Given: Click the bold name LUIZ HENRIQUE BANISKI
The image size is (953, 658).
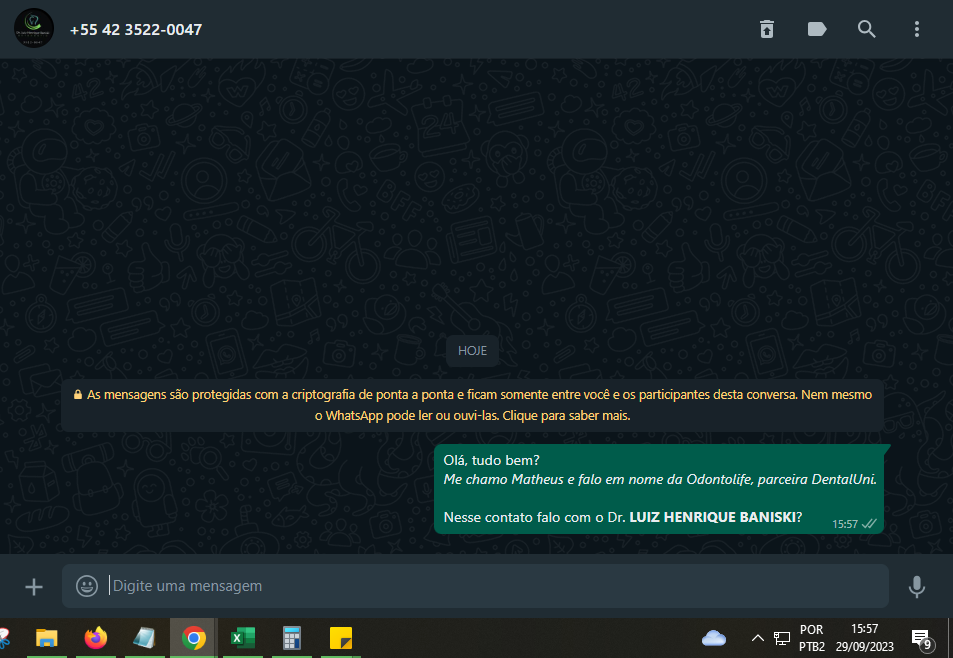Looking at the screenshot, I should tap(712, 517).
